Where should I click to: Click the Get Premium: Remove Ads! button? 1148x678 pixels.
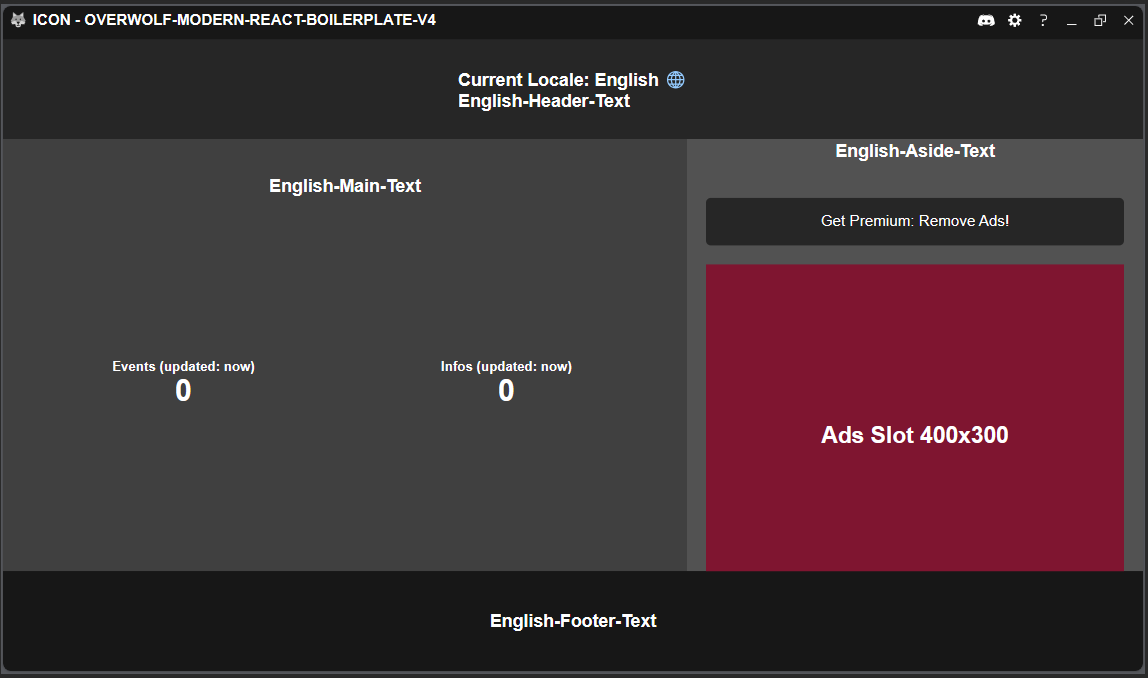(914, 221)
